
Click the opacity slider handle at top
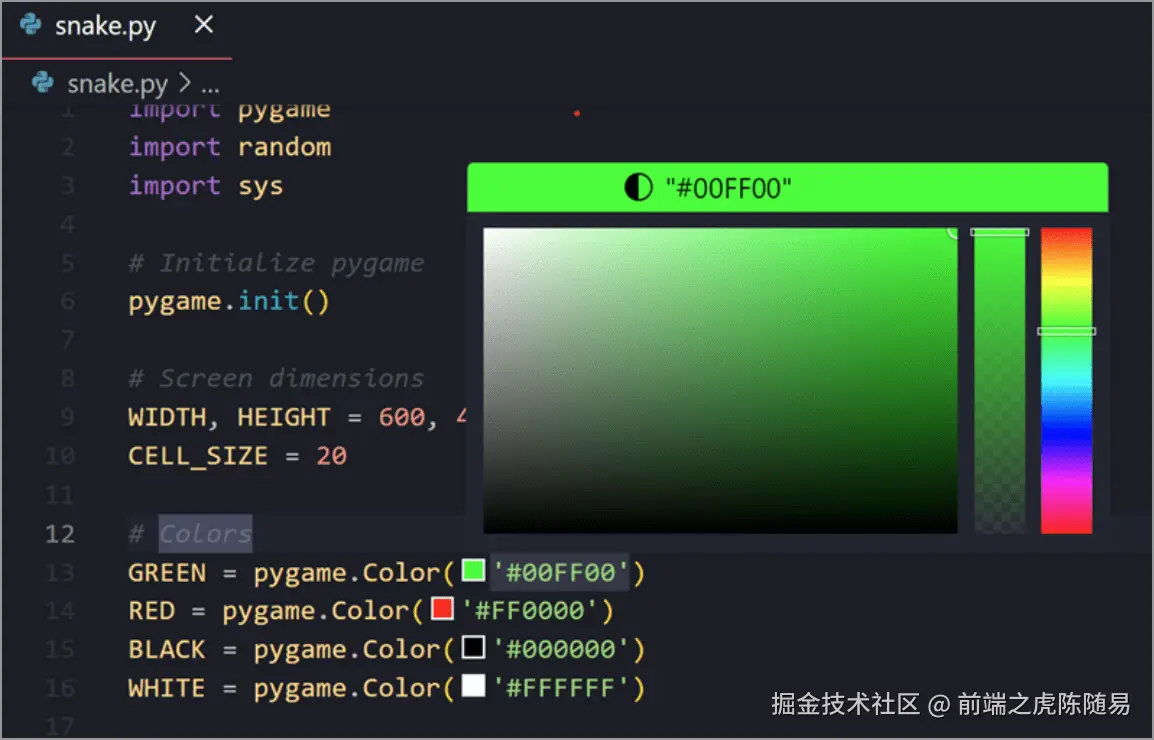999,232
